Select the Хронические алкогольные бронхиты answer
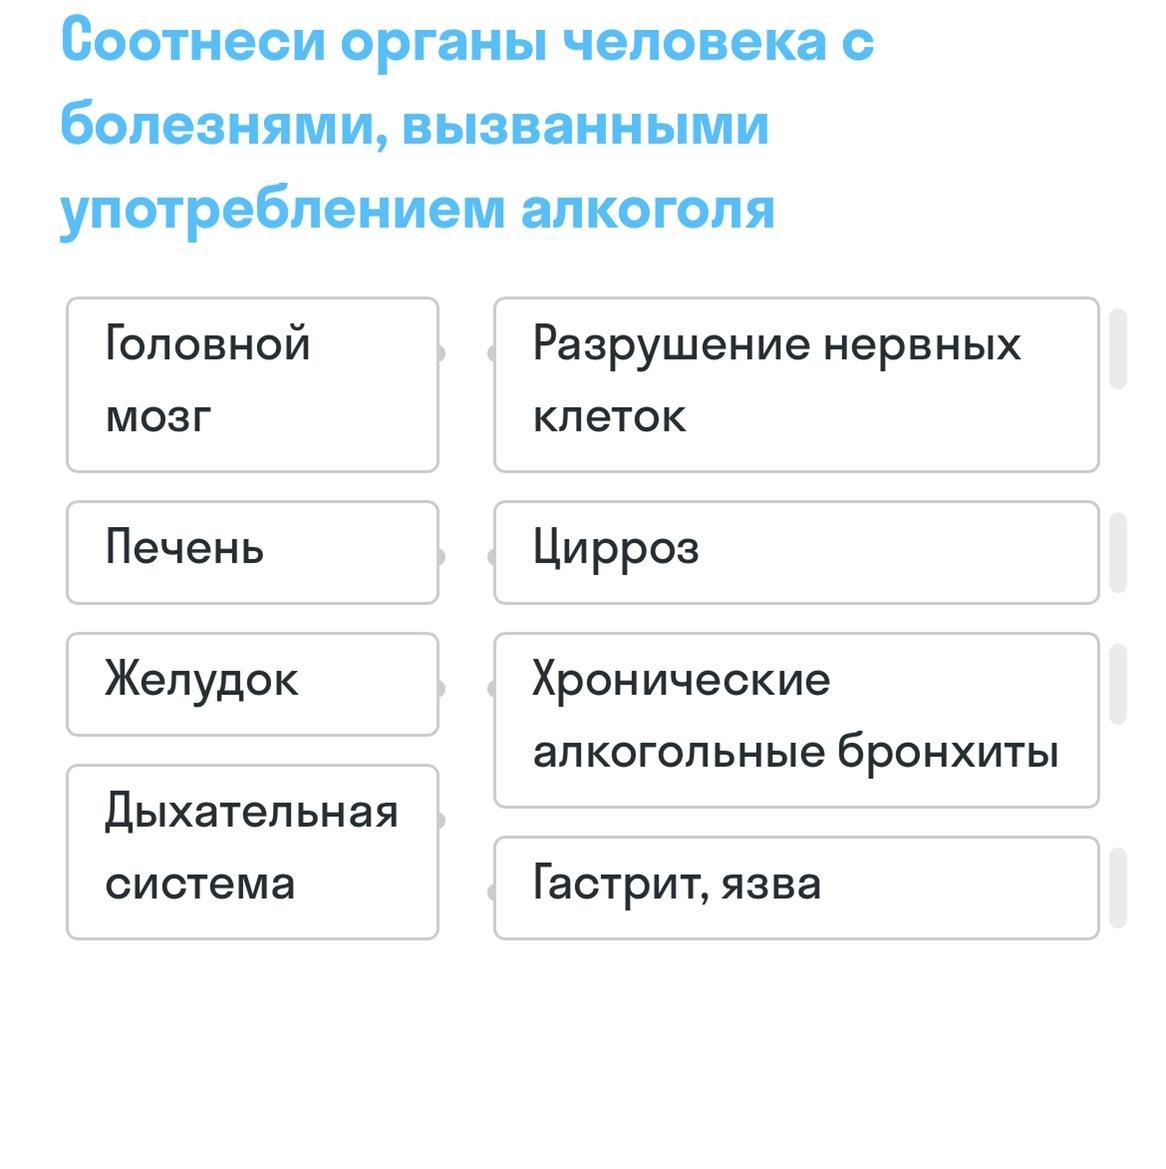 796,720
